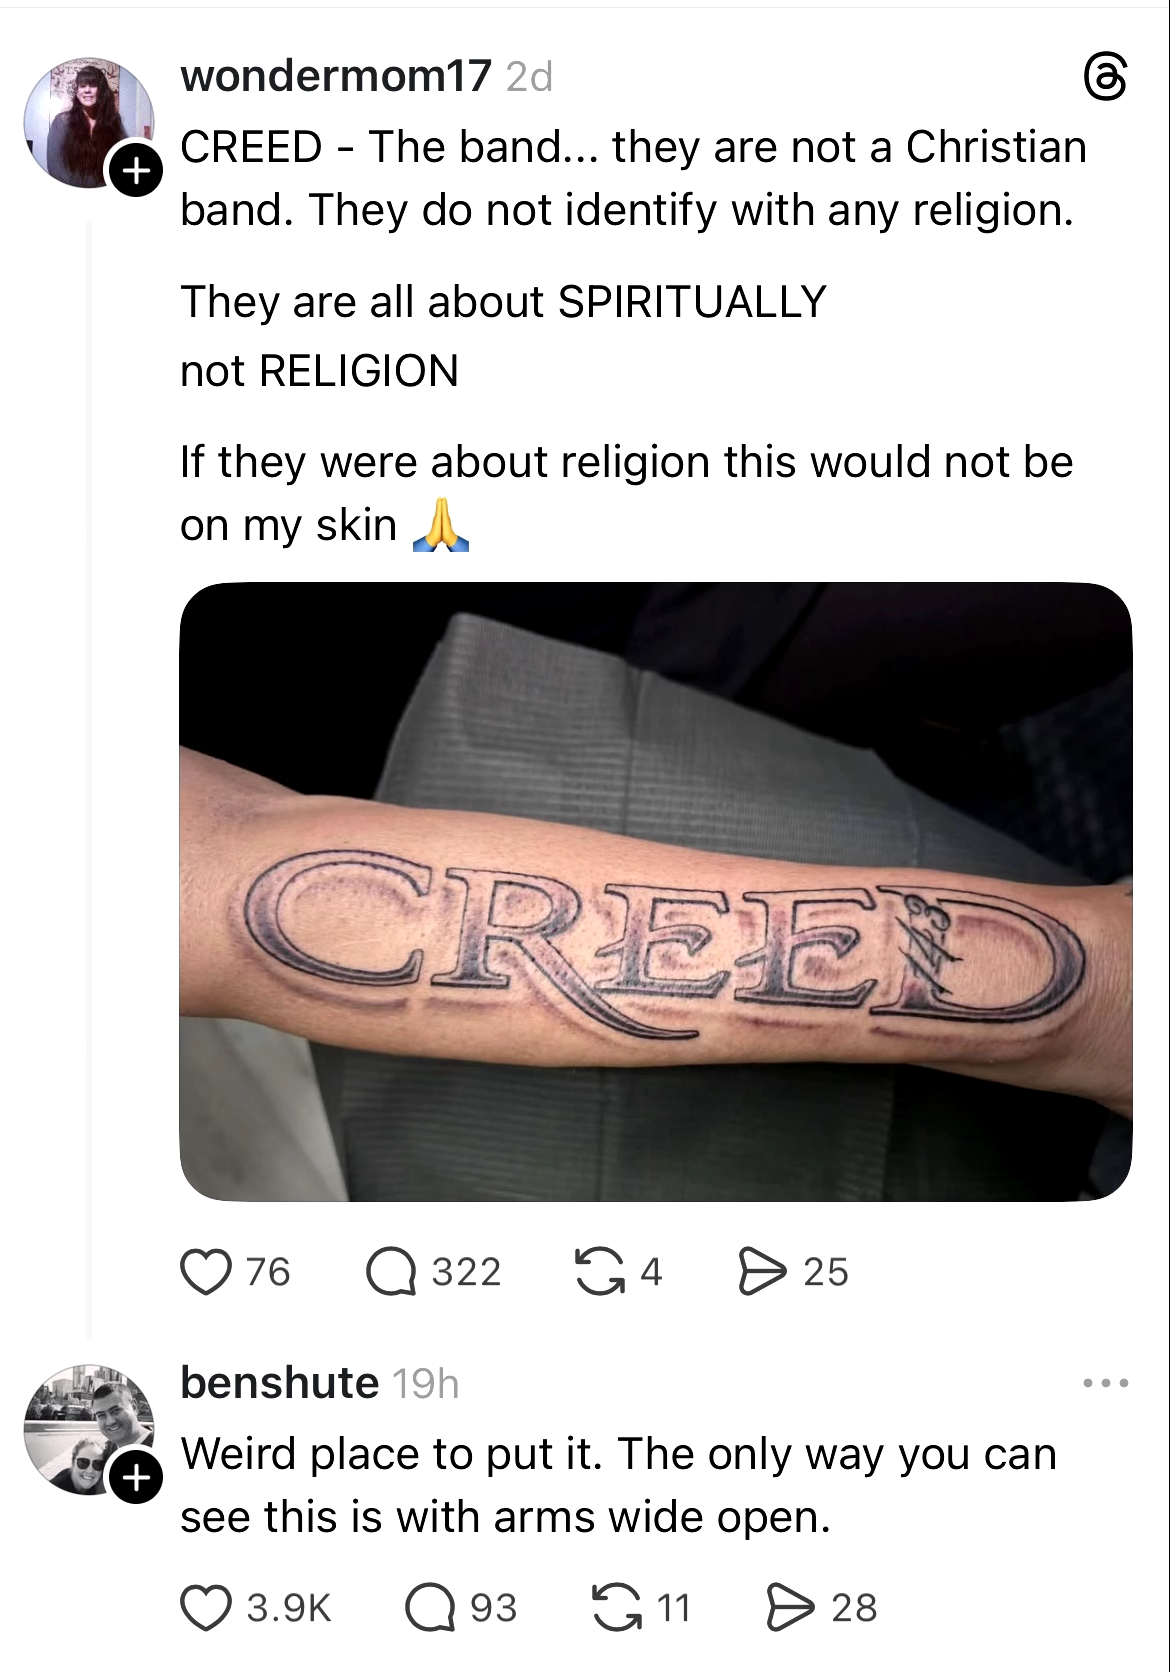1170x1672 pixels.
Task: Open reply timestamp 19h
Action: coord(426,1384)
